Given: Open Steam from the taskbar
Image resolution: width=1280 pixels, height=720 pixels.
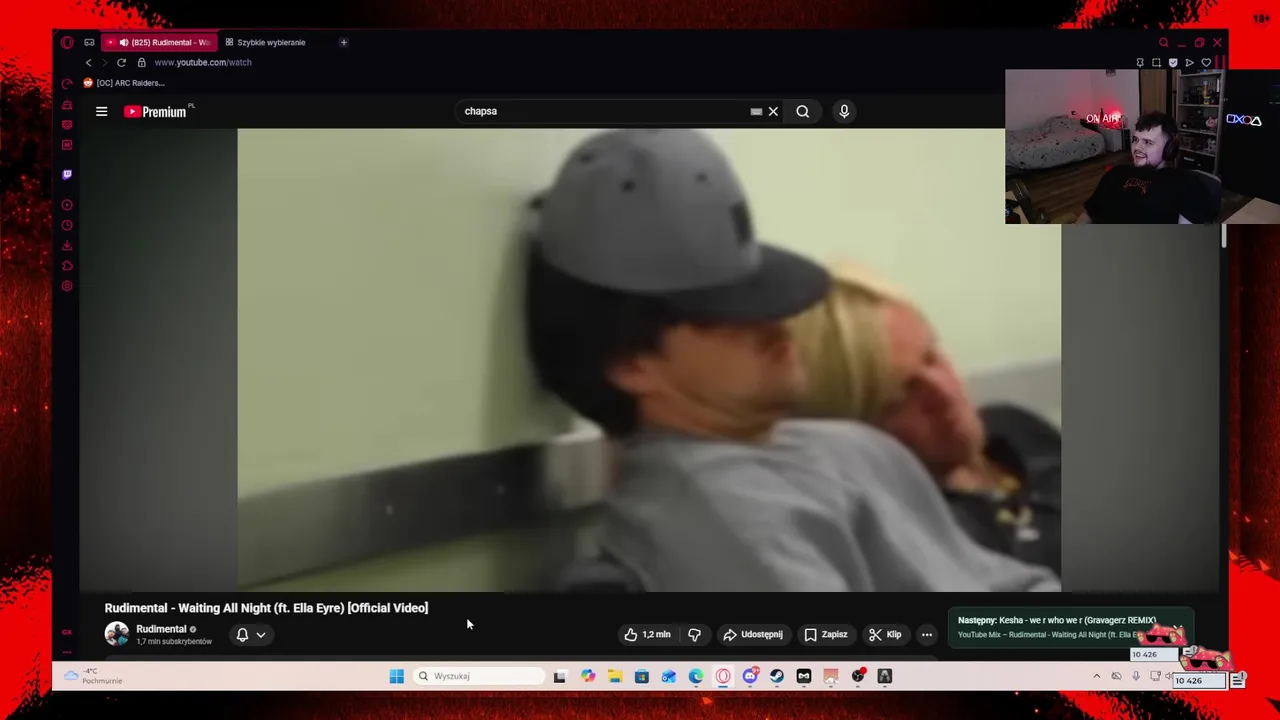Looking at the screenshot, I should coord(777,676).
